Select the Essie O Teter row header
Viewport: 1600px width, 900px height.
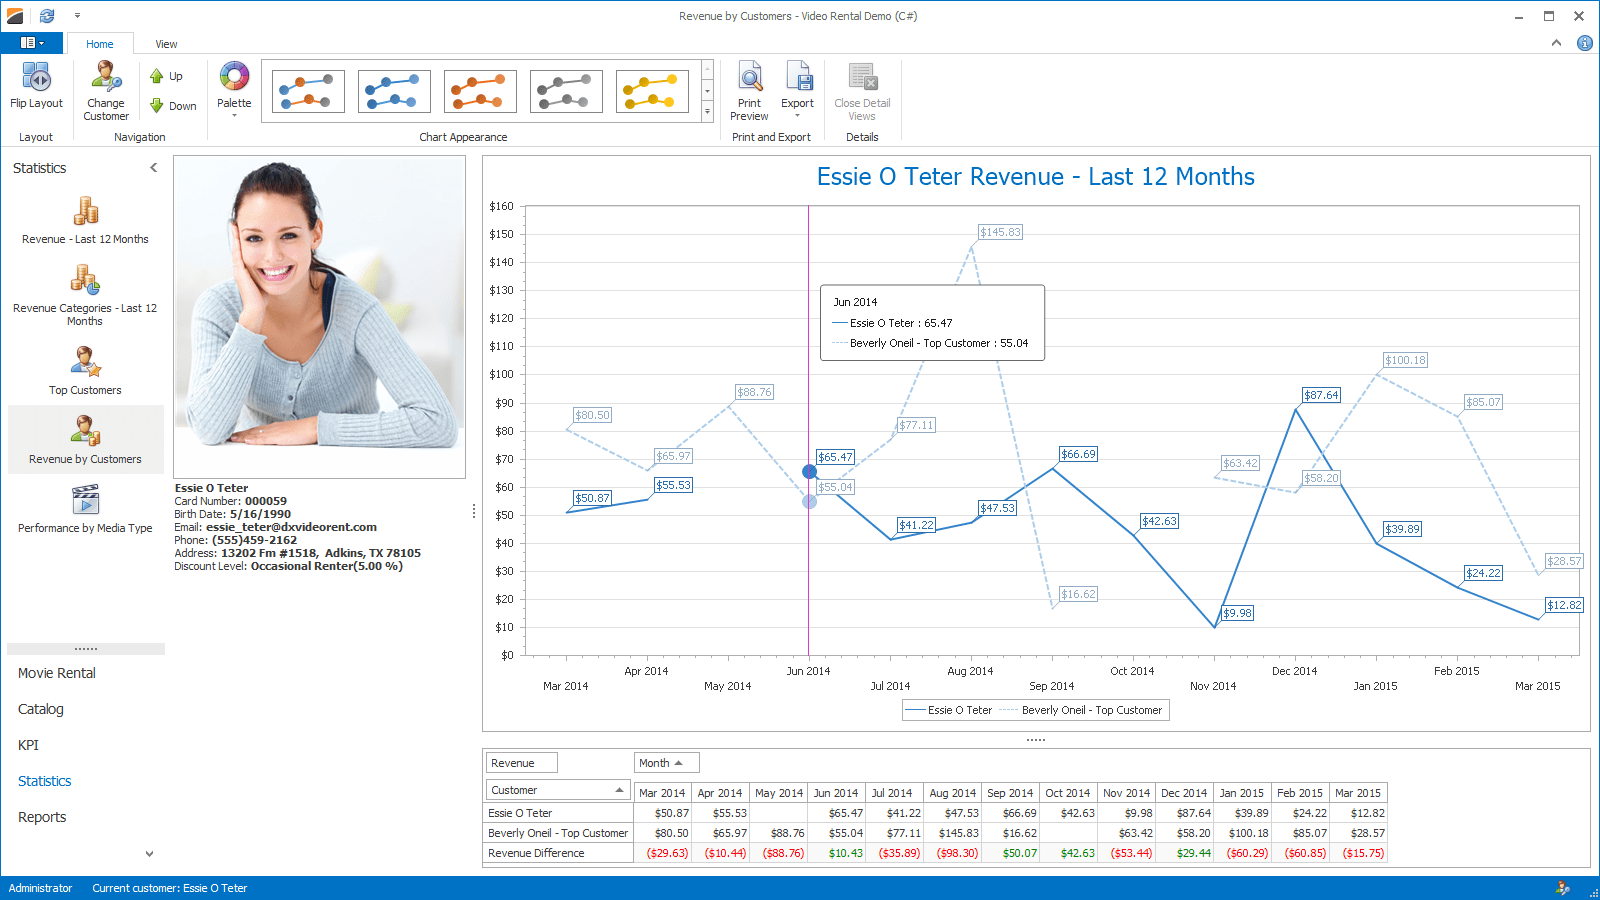coord(559,813)
